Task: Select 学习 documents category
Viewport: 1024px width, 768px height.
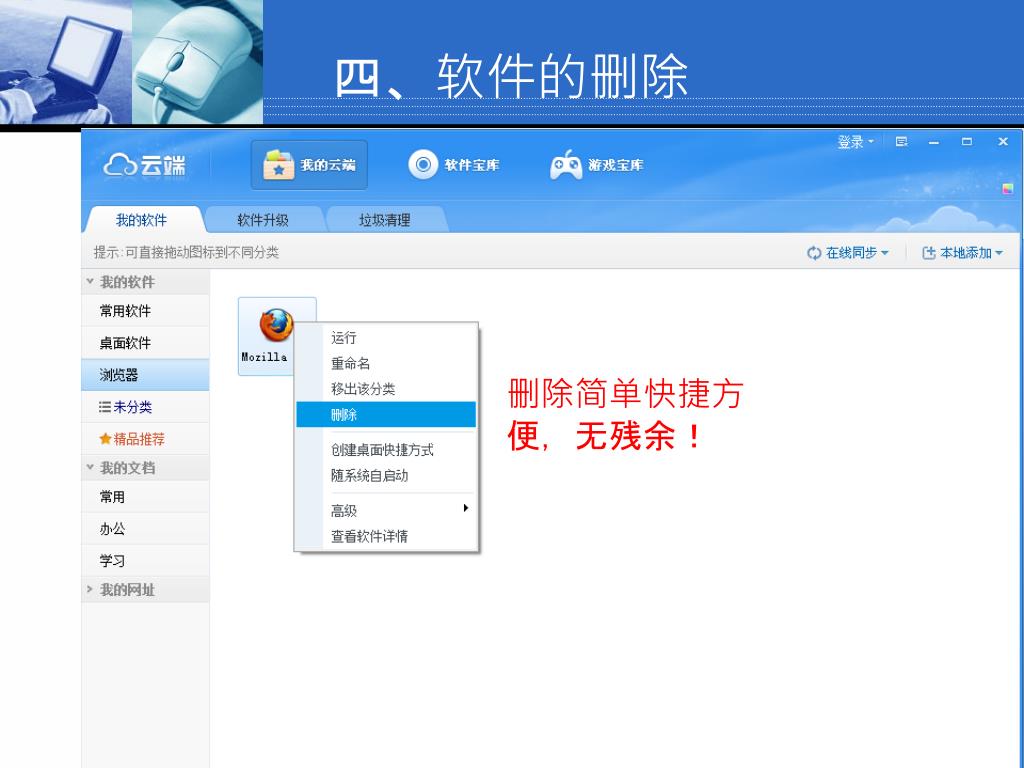Action: (x=145, y=560)
